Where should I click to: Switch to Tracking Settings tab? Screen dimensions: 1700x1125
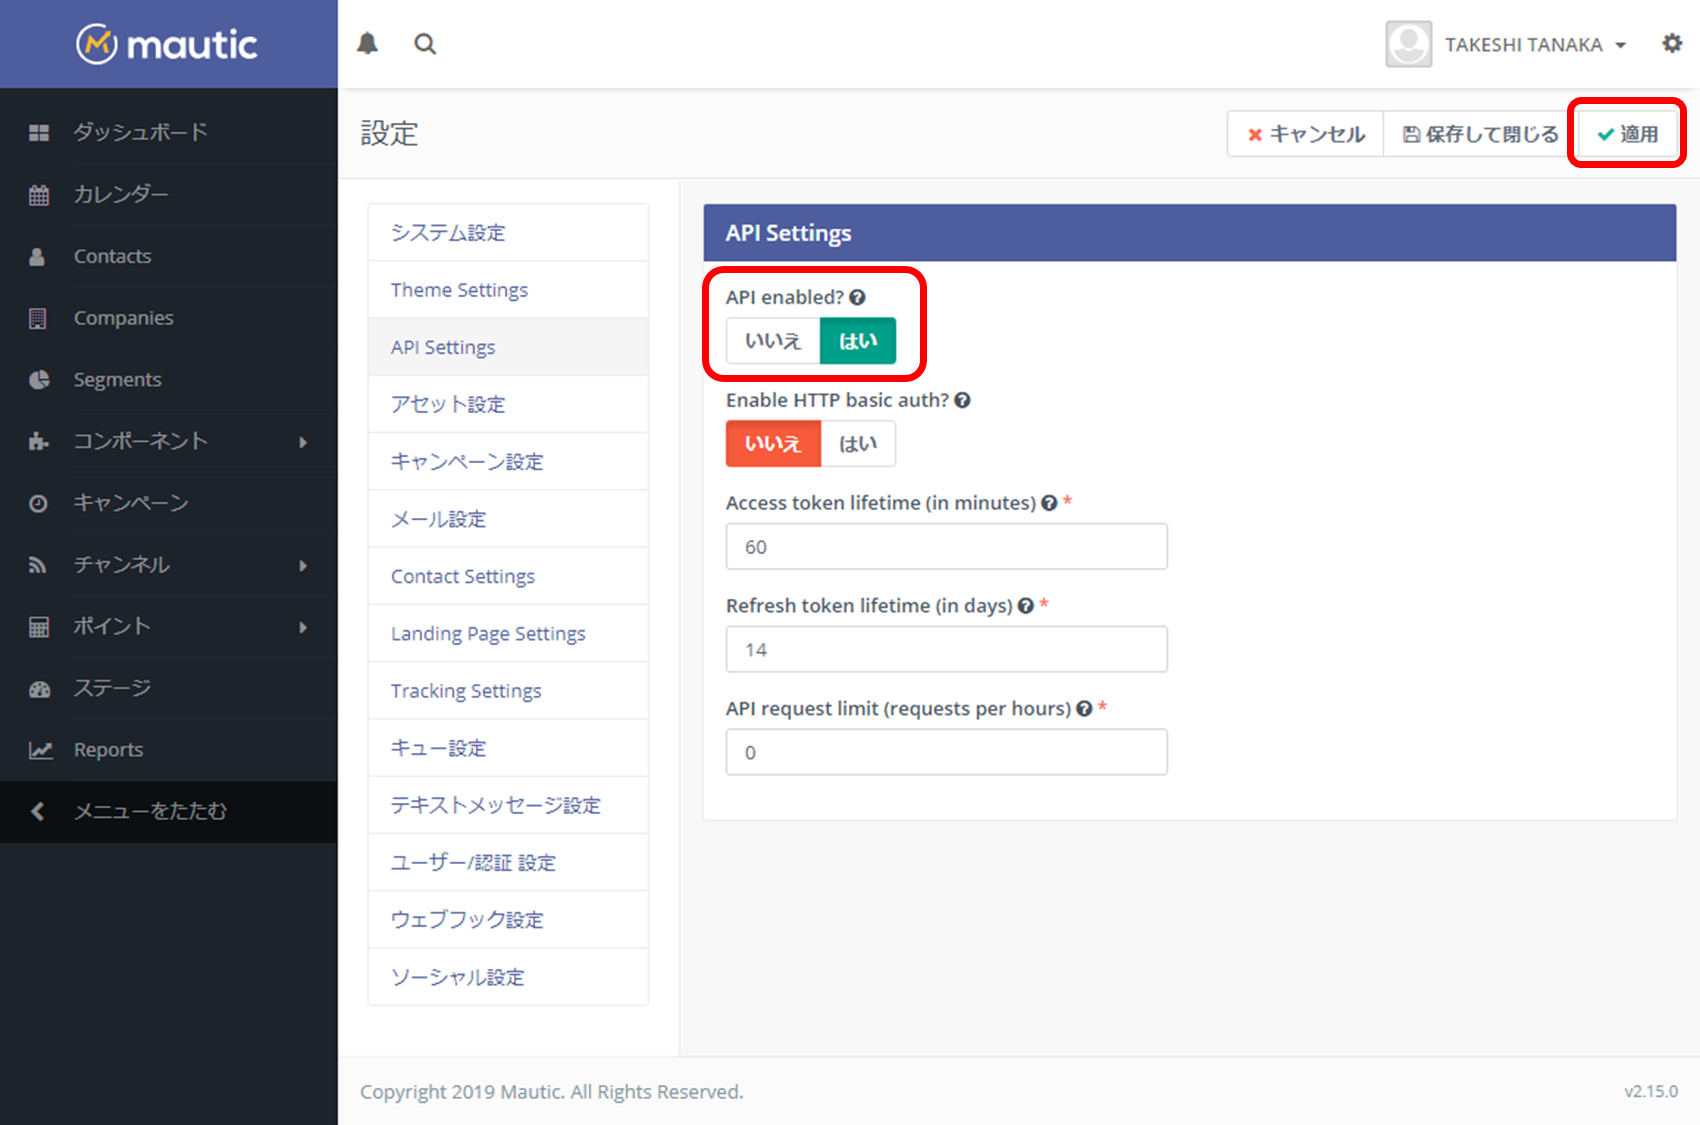point(465,691)
